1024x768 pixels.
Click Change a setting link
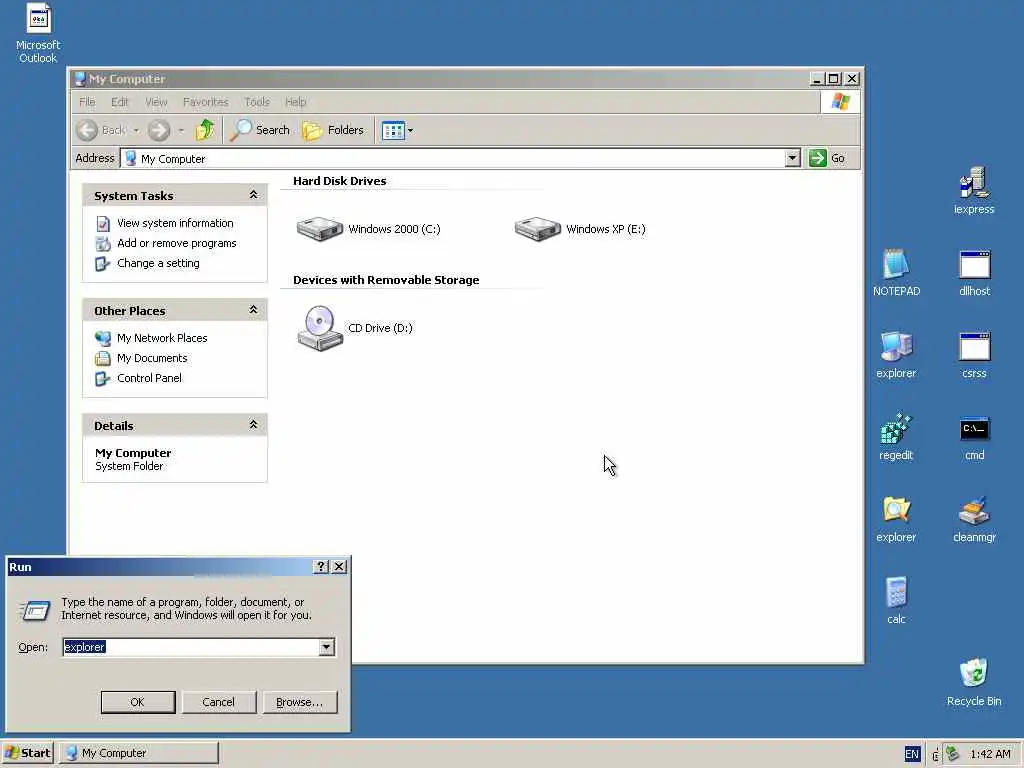pyautogui.click(x=158, y=263)
